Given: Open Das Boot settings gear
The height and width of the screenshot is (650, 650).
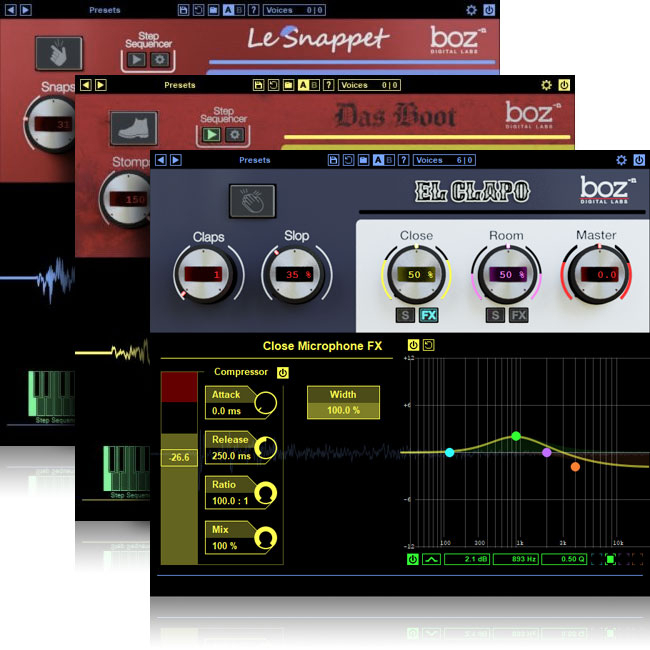Looking at the screenshot, I should [x=546, y=85].
